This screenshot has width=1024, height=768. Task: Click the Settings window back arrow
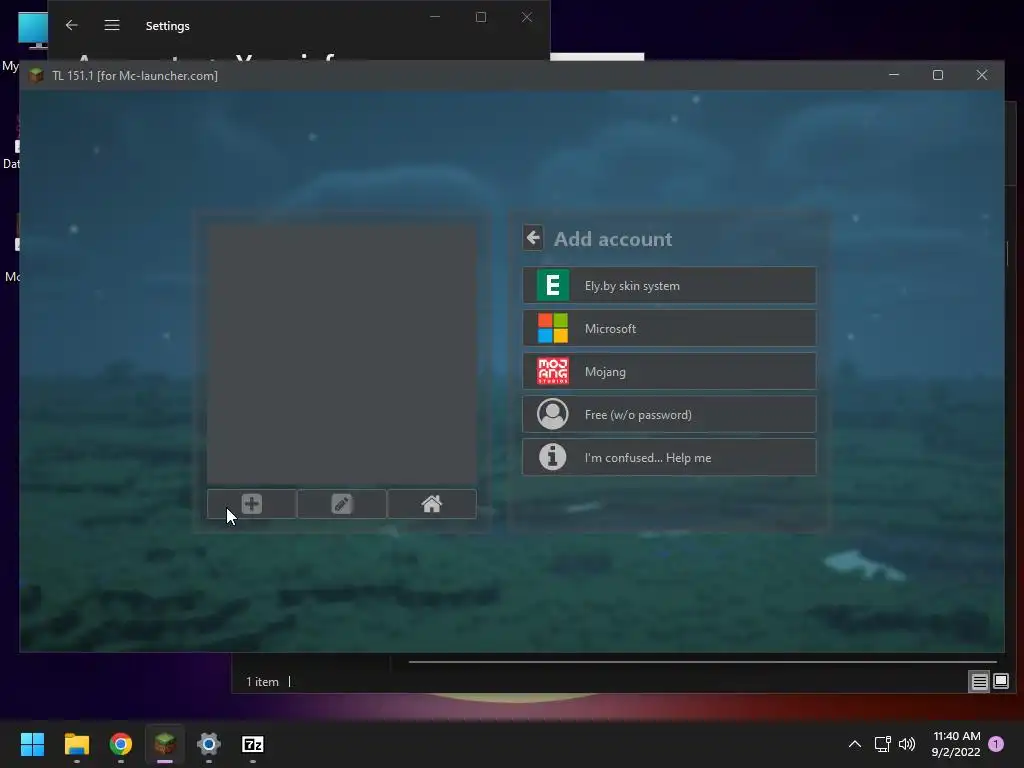click(x=72, y=25)
